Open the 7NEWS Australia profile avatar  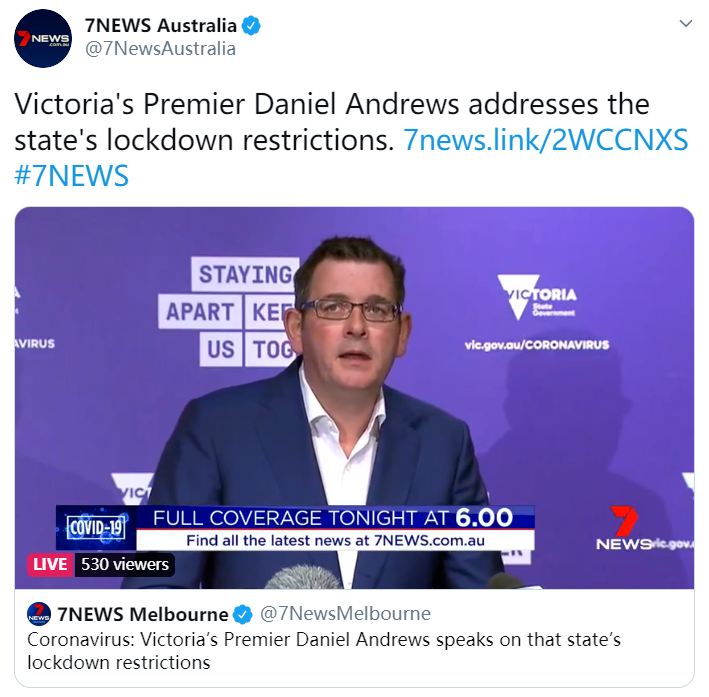click(43, 38)
